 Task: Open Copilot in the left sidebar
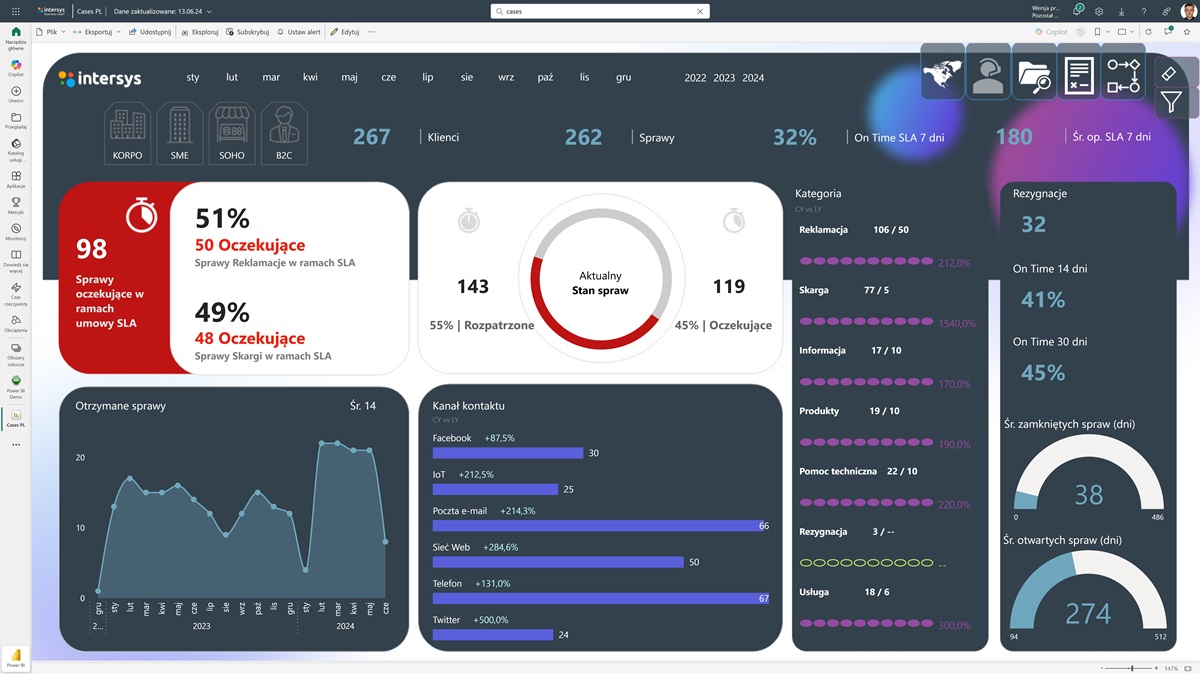tap(16, 66)
